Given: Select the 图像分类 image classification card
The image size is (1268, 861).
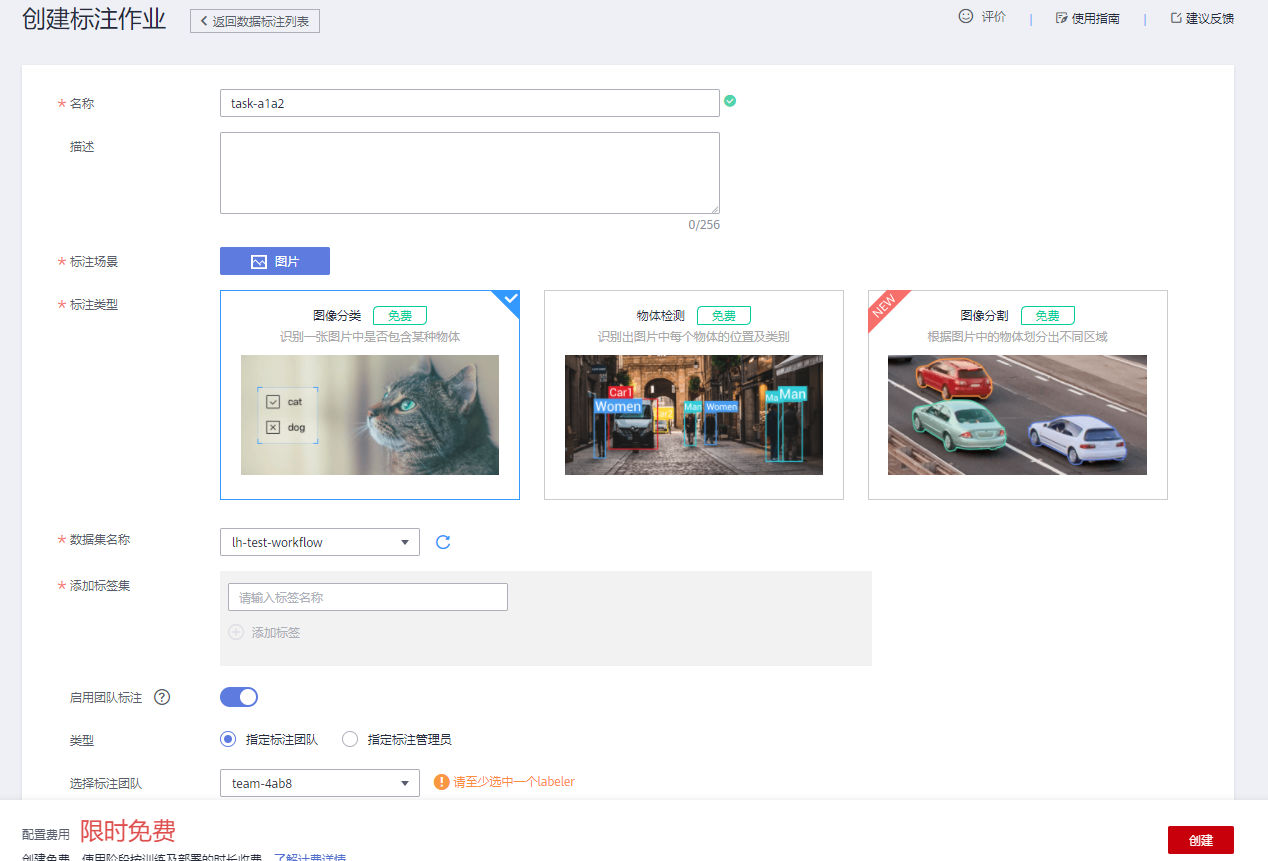Looking at the screenshot, I should click(x=370, y=395).
